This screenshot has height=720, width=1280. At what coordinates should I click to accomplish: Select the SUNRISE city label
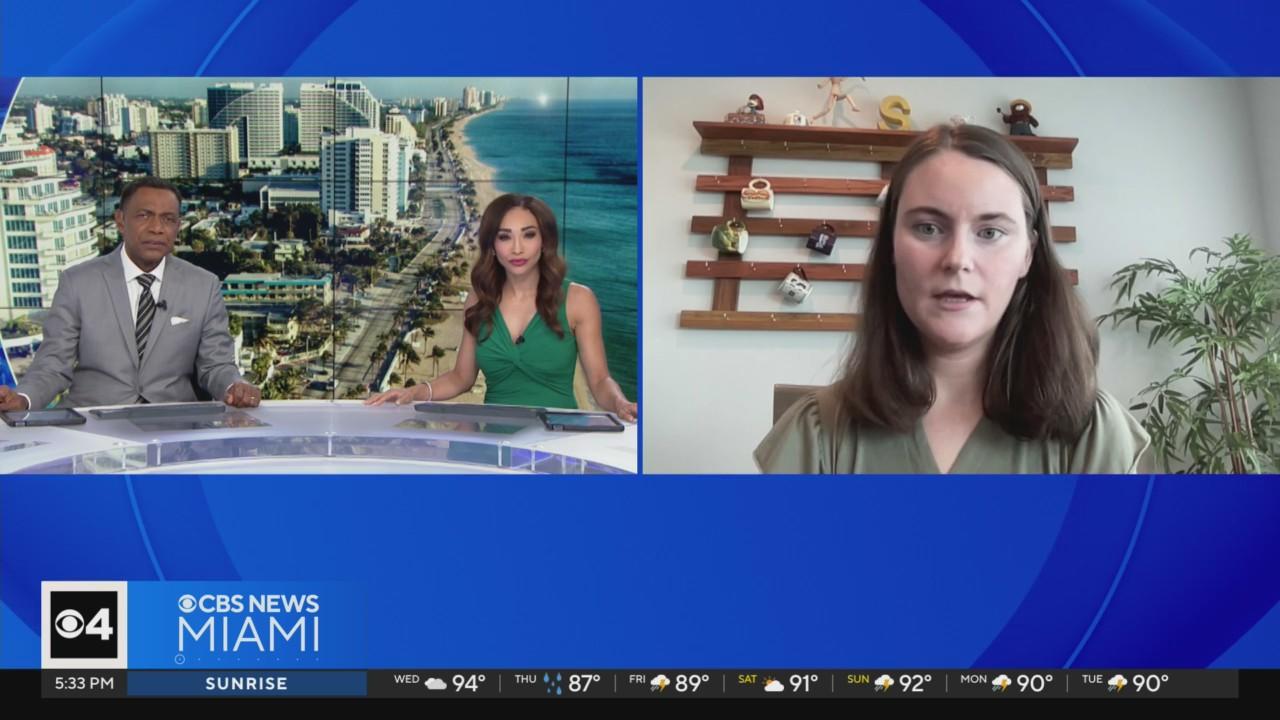click(246, 684)
